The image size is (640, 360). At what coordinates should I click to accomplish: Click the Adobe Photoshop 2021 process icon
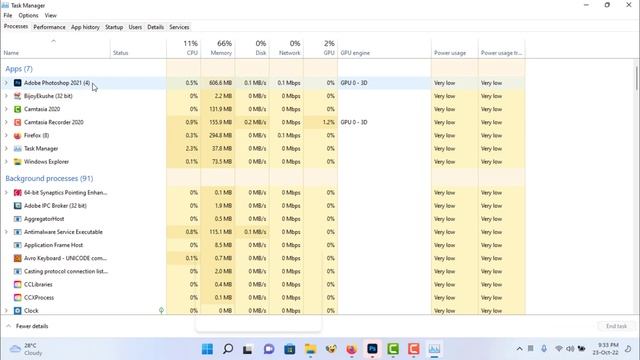18,83
